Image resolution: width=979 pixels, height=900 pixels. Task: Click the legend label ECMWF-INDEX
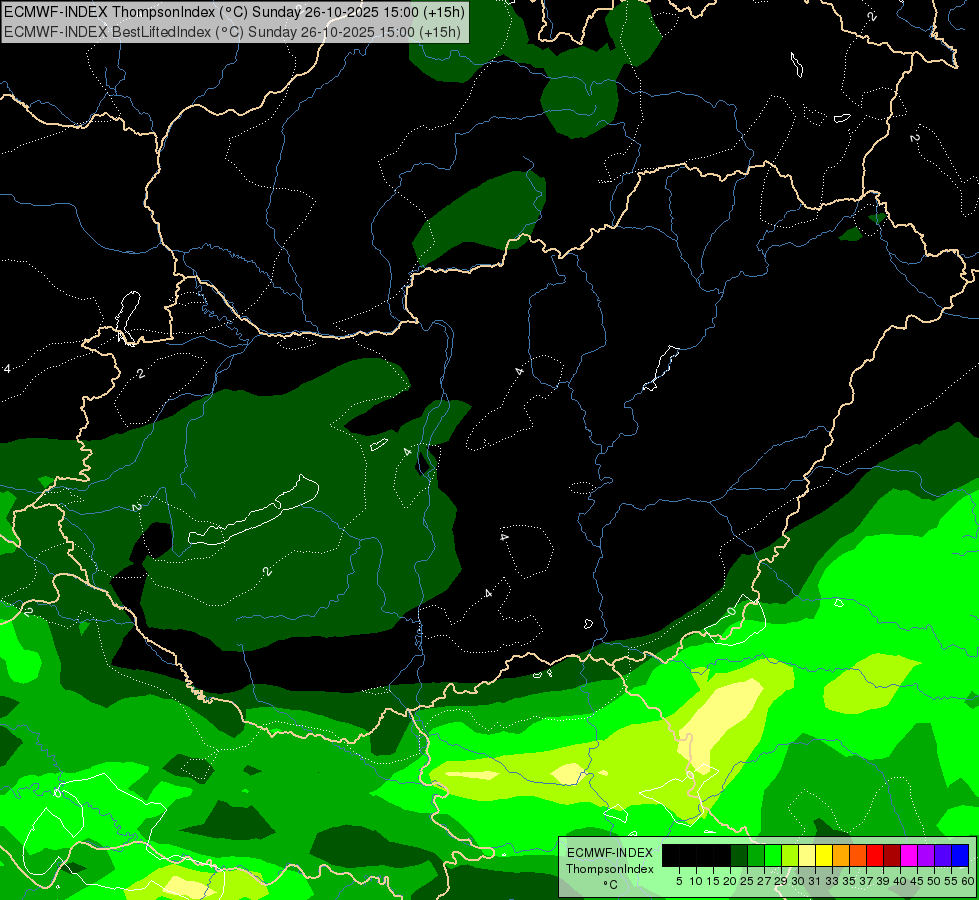click(610, 853)
